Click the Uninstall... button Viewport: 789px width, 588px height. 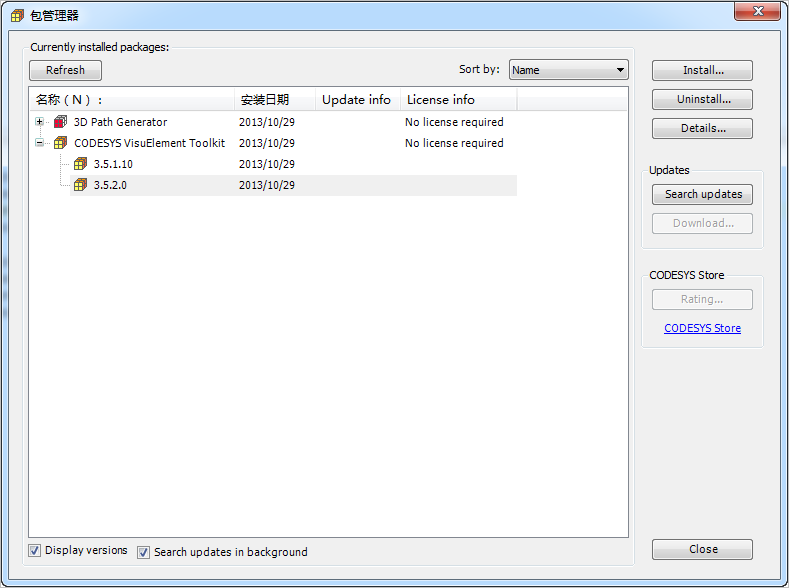[x=702, y=99]
